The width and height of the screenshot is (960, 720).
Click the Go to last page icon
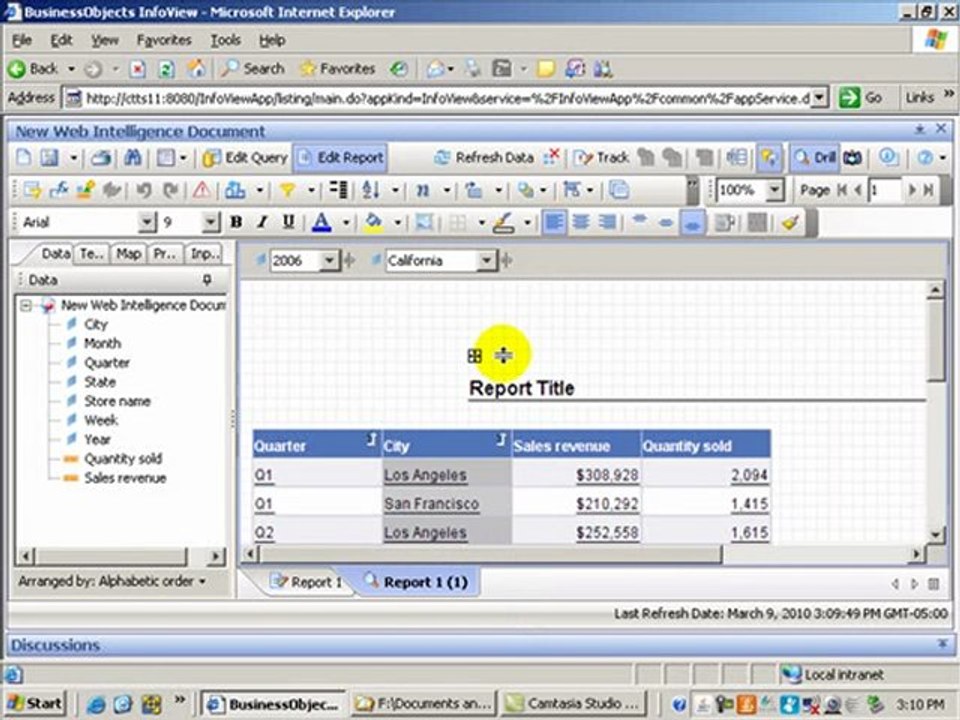[929, 190]
